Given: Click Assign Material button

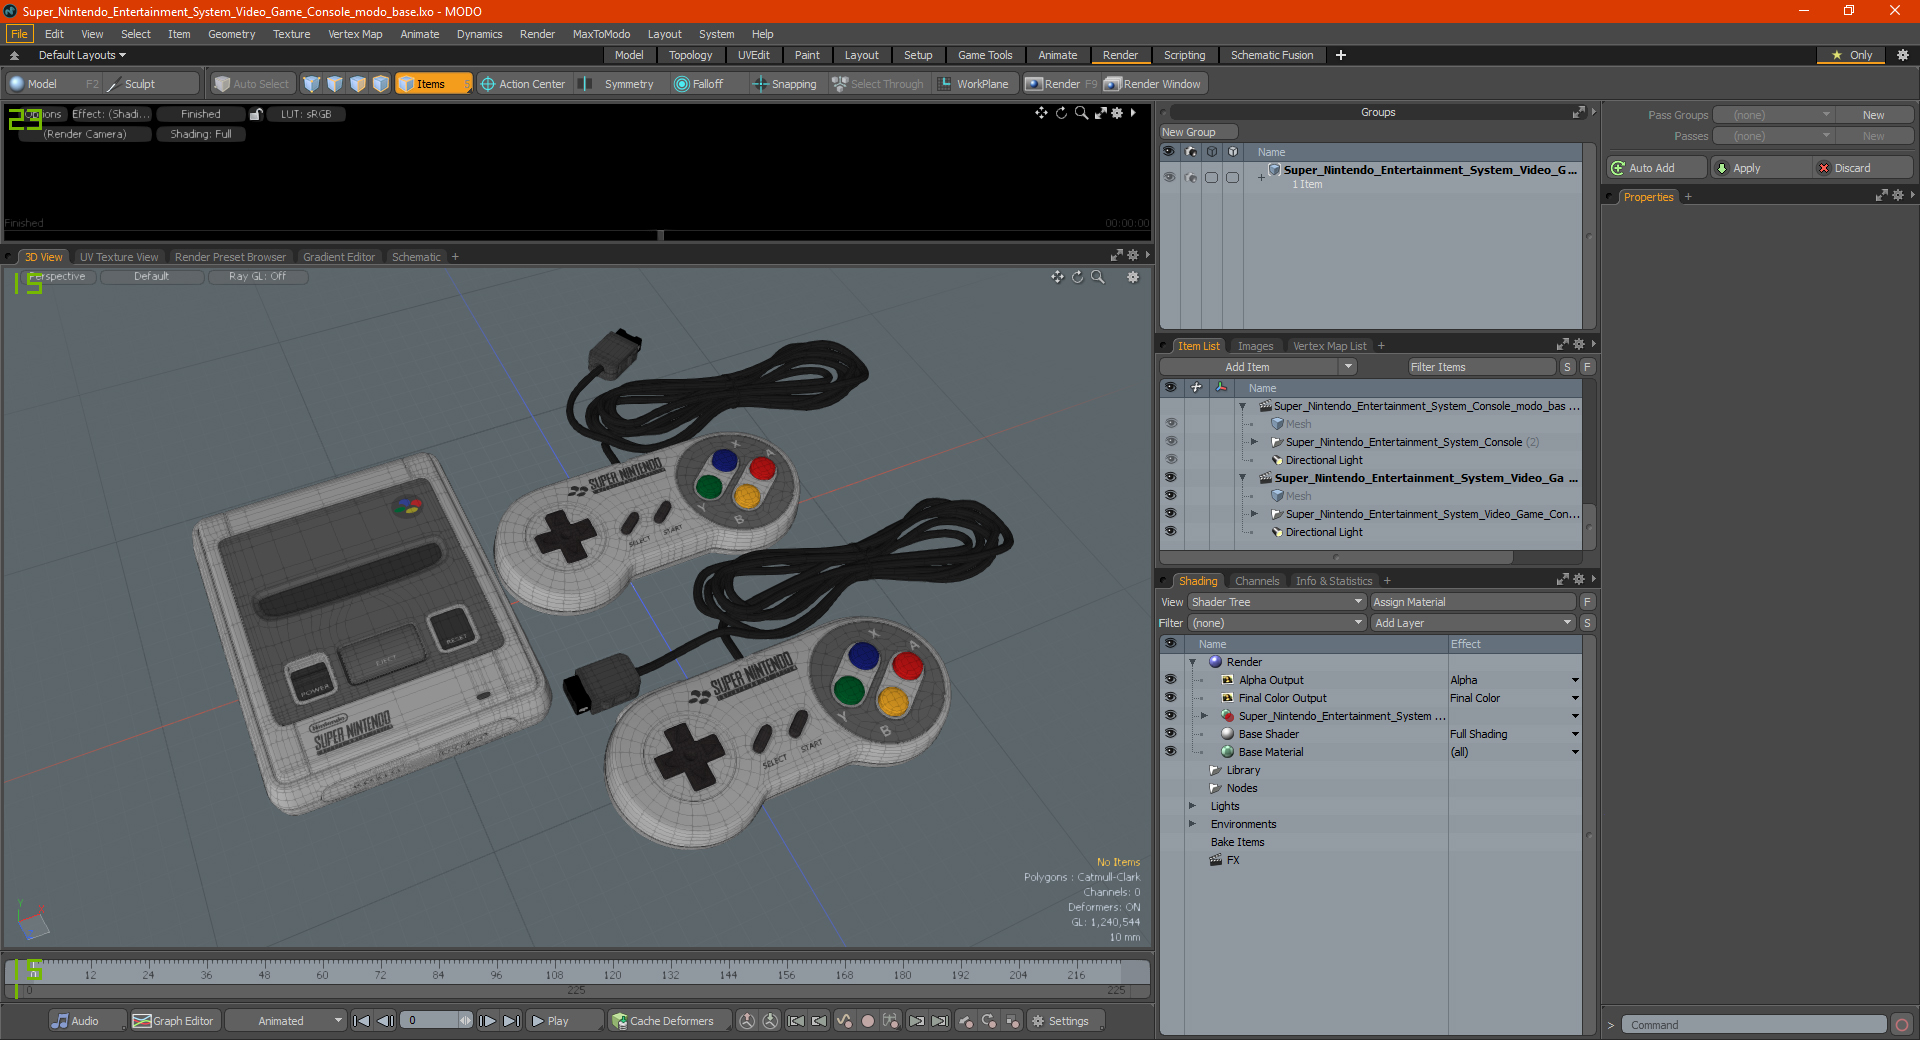Looking at the screenshot, I should coord(1473,602).
